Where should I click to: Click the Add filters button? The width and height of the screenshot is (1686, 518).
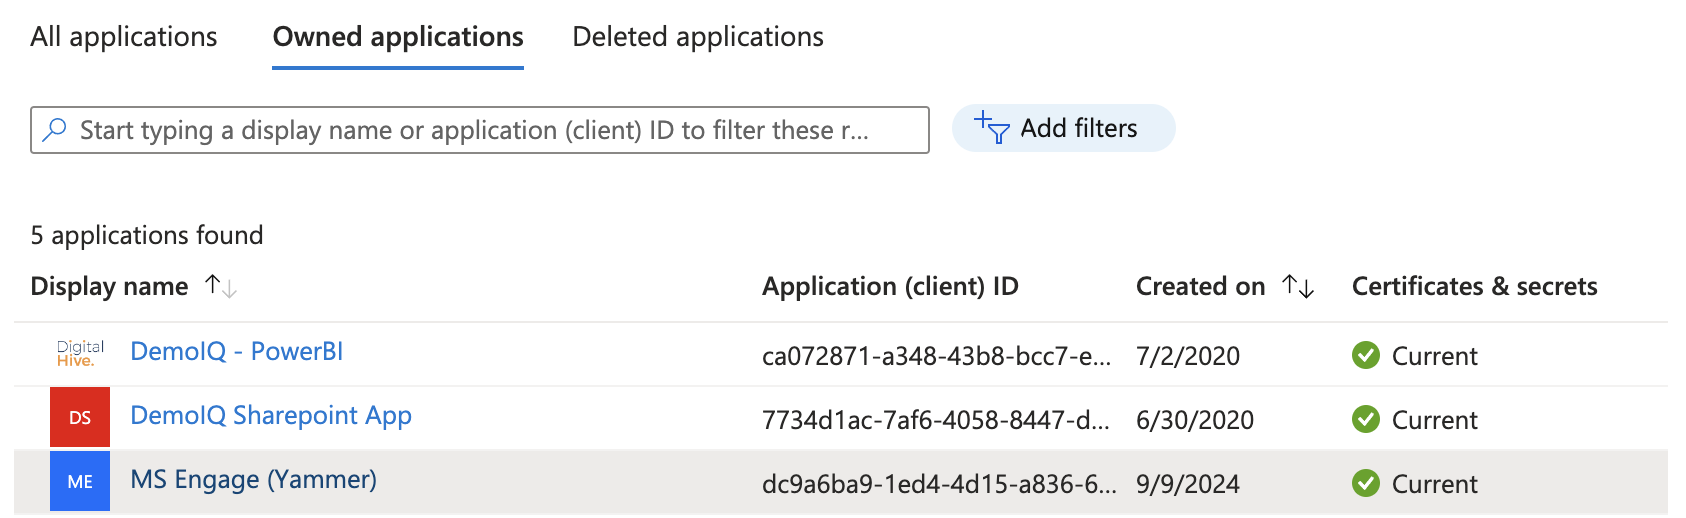coord(1063,128)
